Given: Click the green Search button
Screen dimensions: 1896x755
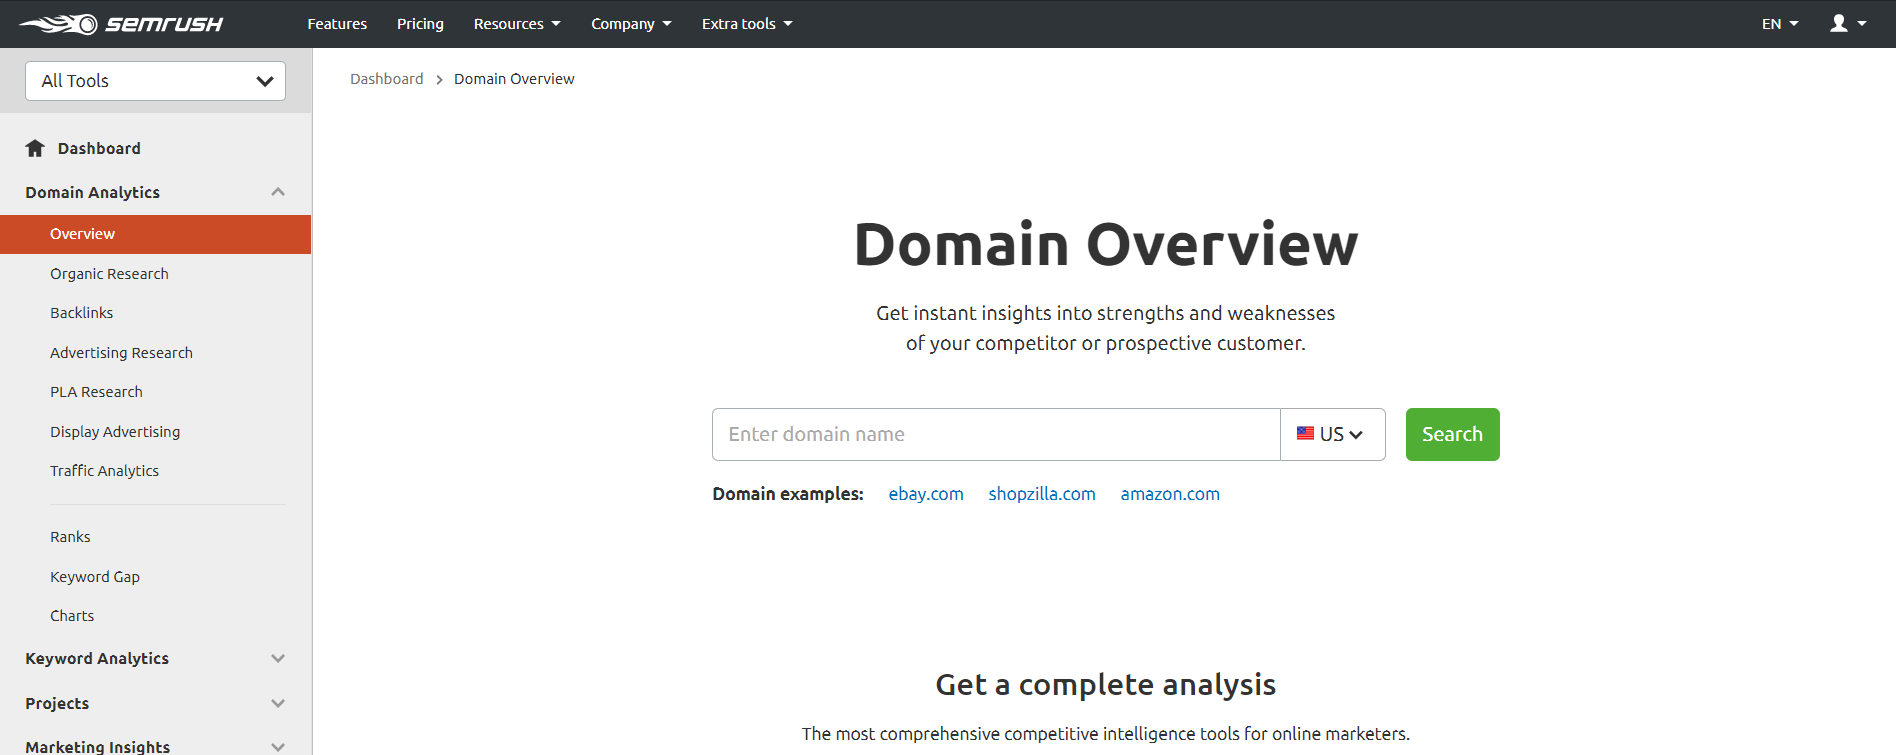Looking at the screenshot, I should click(1452, 434).
